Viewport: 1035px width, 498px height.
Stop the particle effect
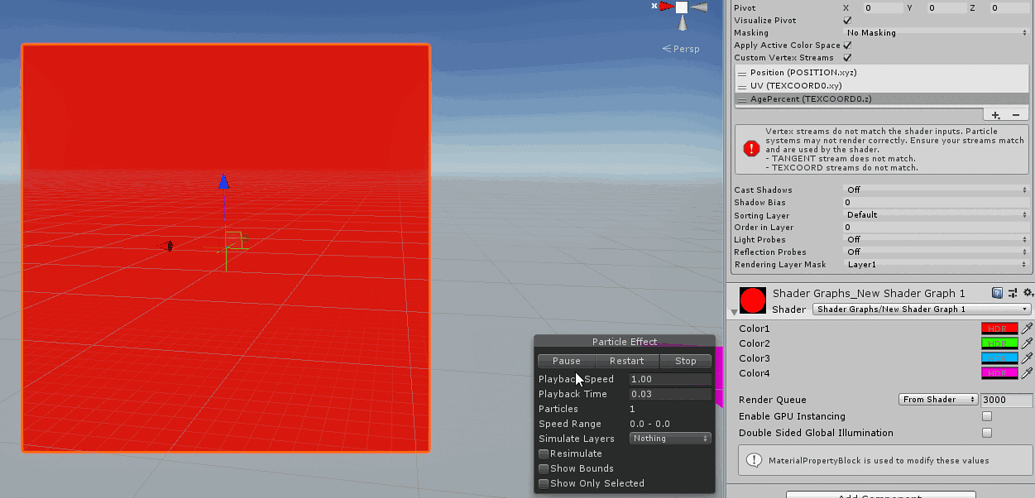(686, 361)
